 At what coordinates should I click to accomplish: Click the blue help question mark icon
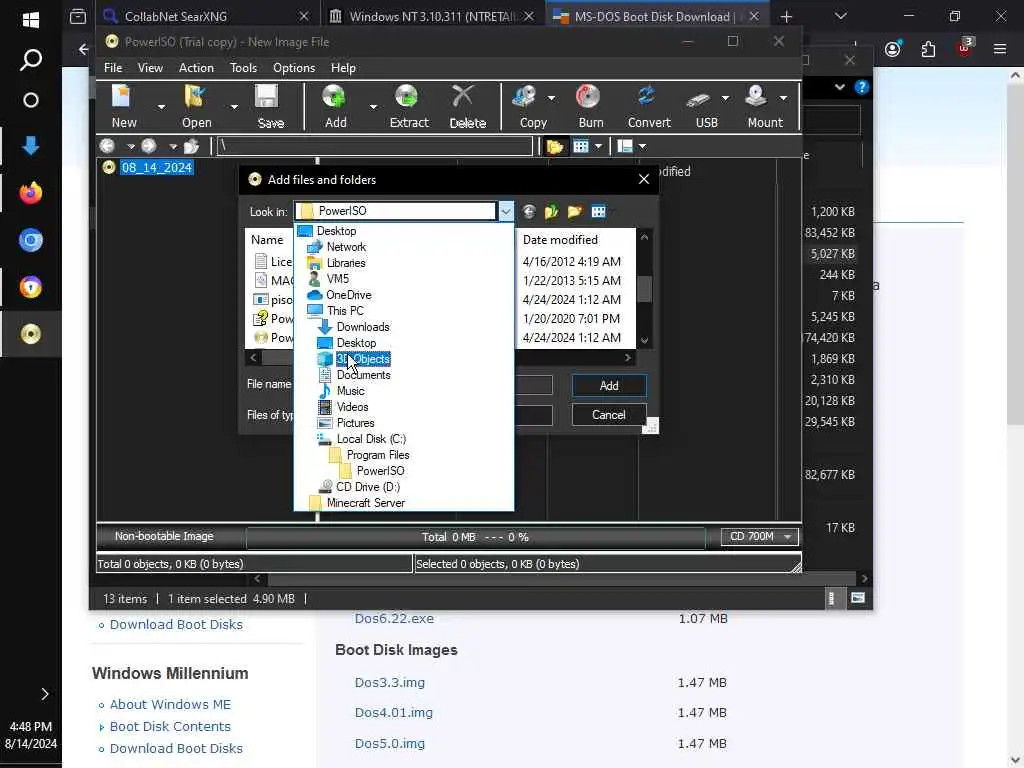(862, 87)
